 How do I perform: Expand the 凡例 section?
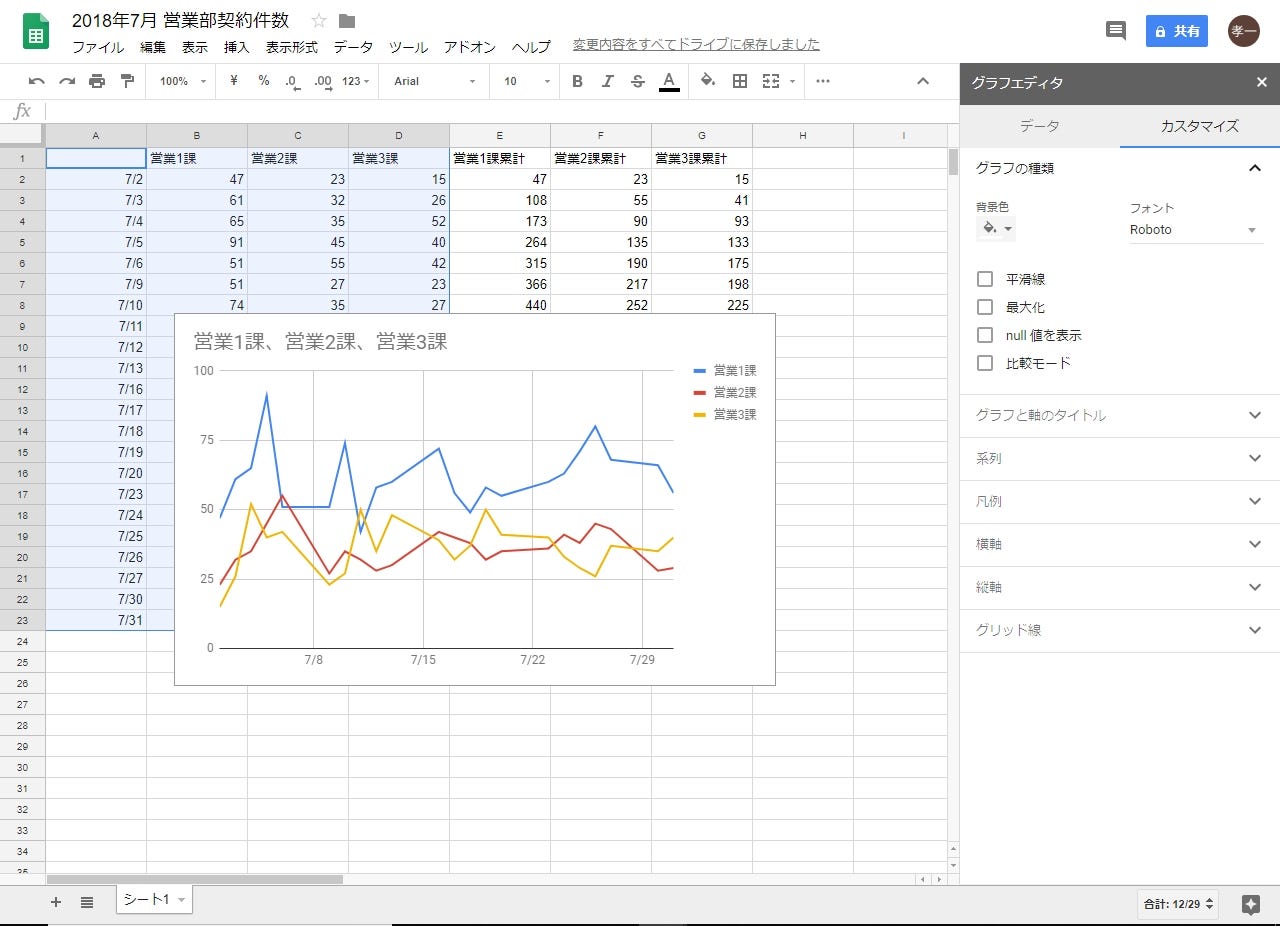click(x=1119, y=501)
